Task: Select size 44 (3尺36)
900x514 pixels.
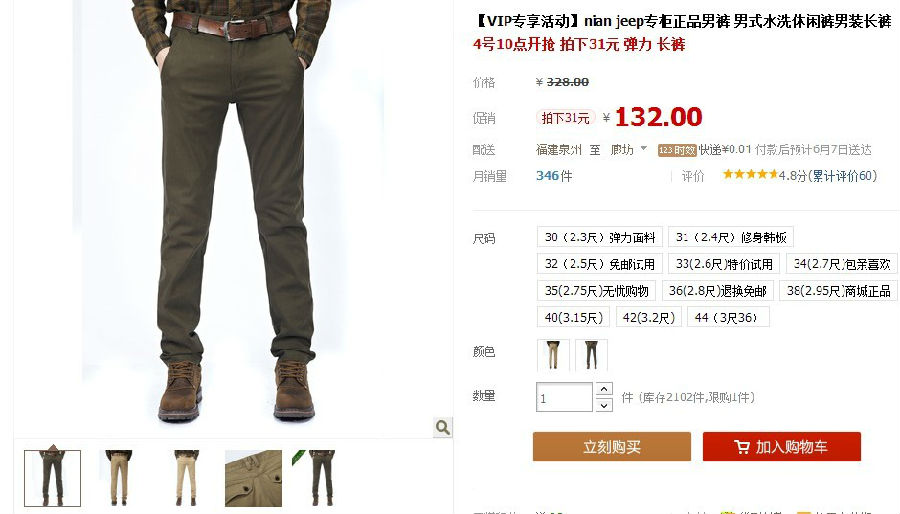Action: click(728, 317)
